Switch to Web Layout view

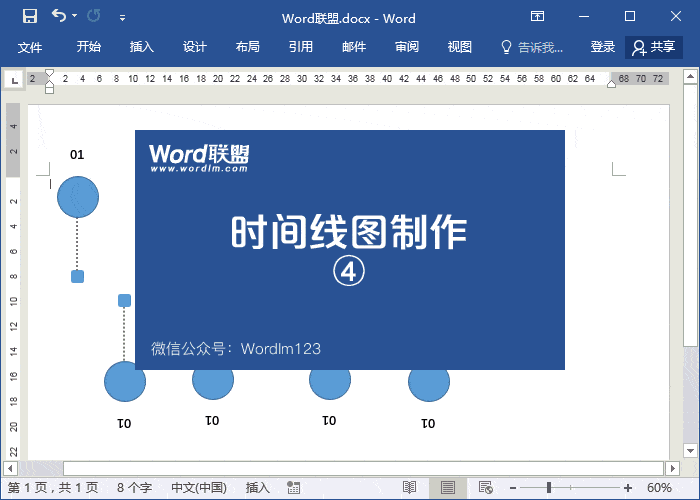pos(486,488)
